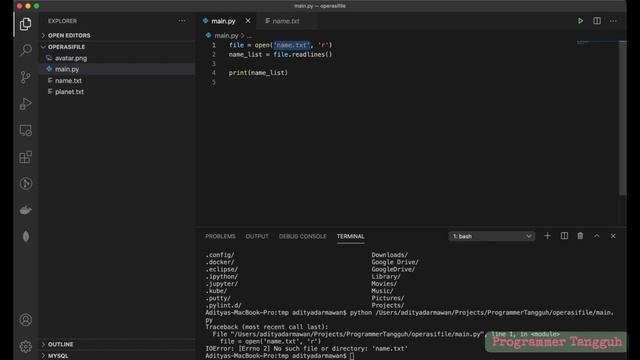640x360 pixels.
Task: Close the main.py editor tab
Action: [x=248, y=20]
